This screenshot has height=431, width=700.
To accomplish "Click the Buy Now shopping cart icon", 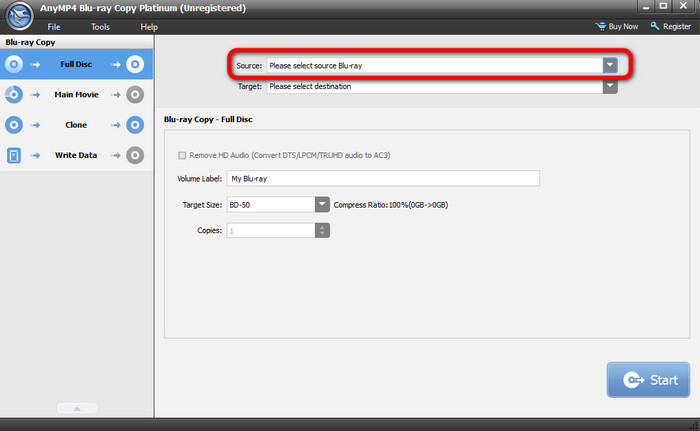I will (600, 26).
